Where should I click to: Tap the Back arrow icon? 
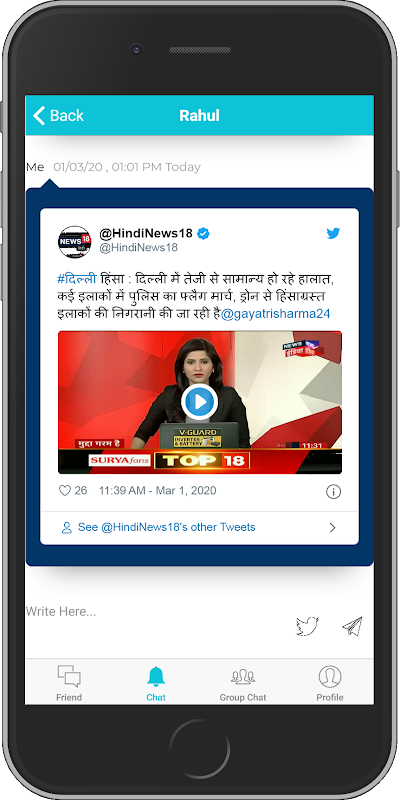point(39,115)
